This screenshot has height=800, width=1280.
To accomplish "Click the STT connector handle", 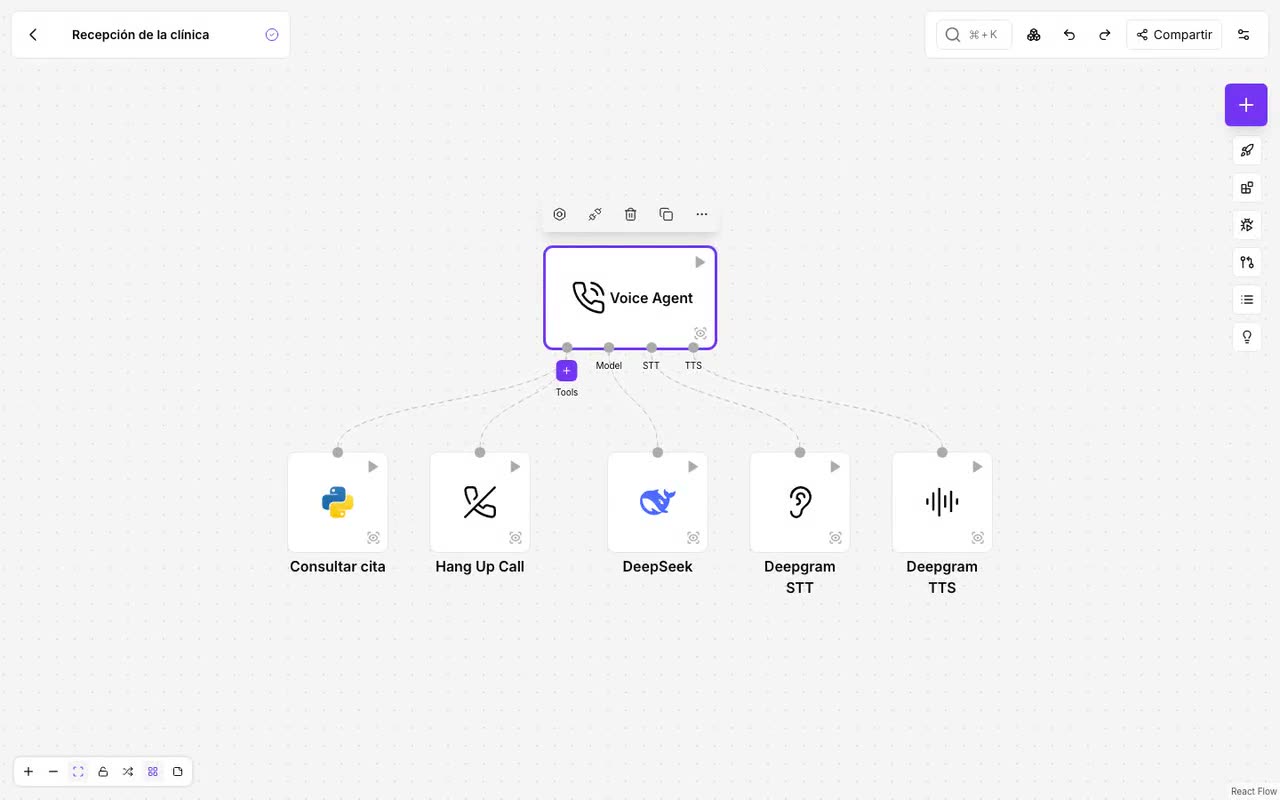I will pos(651,348).
